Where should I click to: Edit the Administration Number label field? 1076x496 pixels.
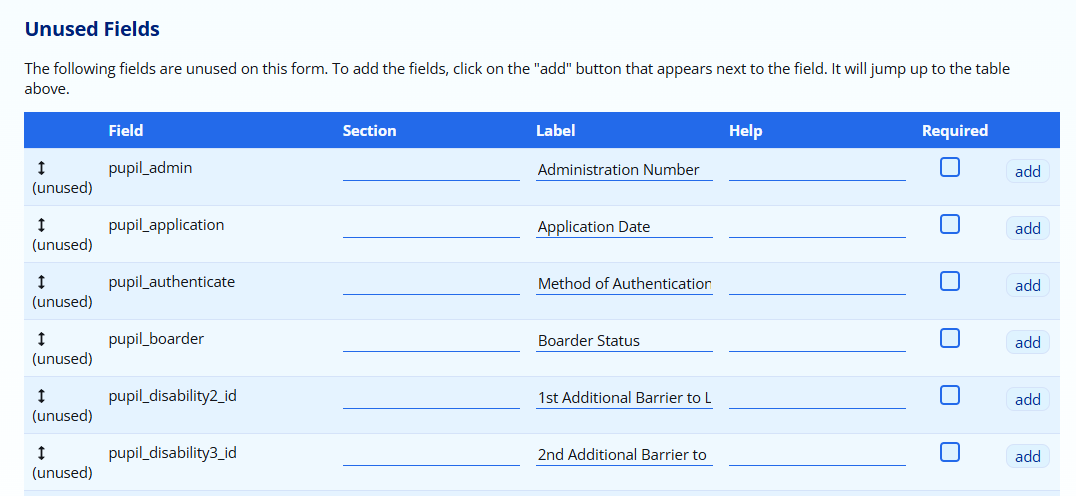click(x=624, y=169)
